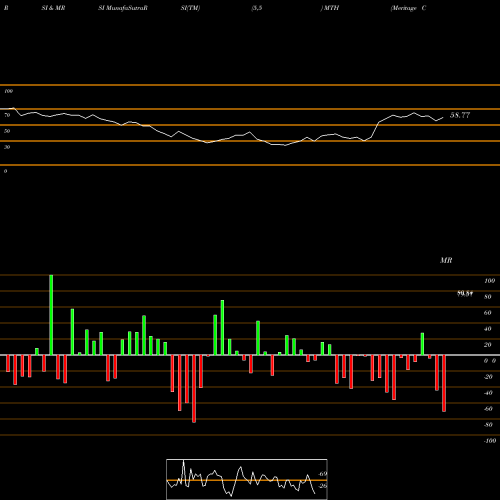This screenshot has width=500, height=500.
Task: Click the 80 label on MR axis
Action: click(488, 297)
